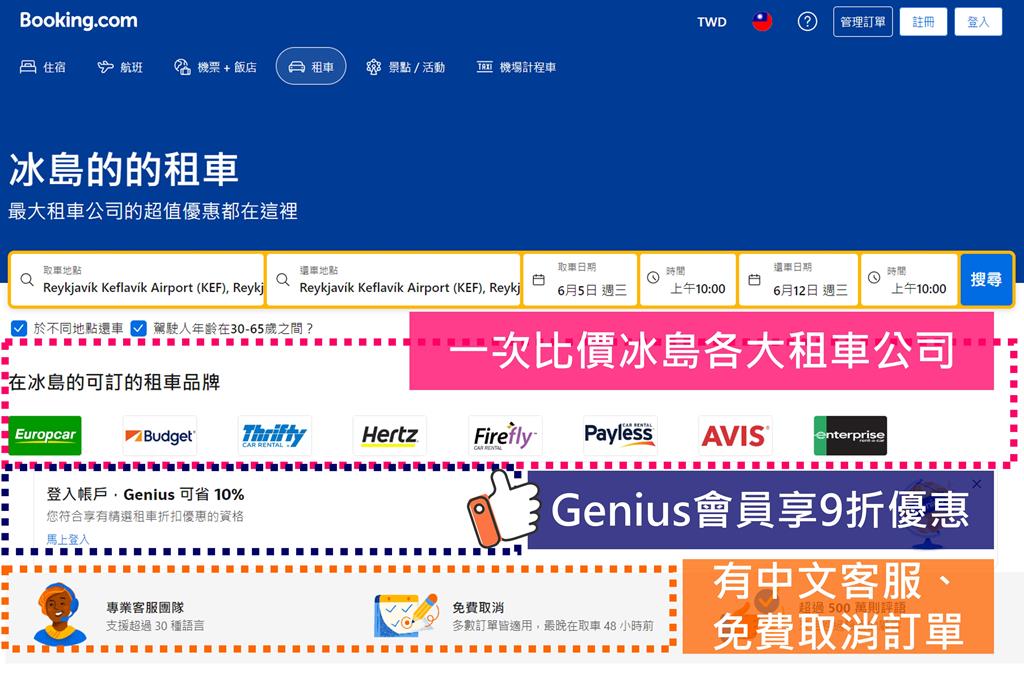This screenshot has width=1024, height=683.
Task: Click the clock icon for pick-up time
Action: point(652,278)
